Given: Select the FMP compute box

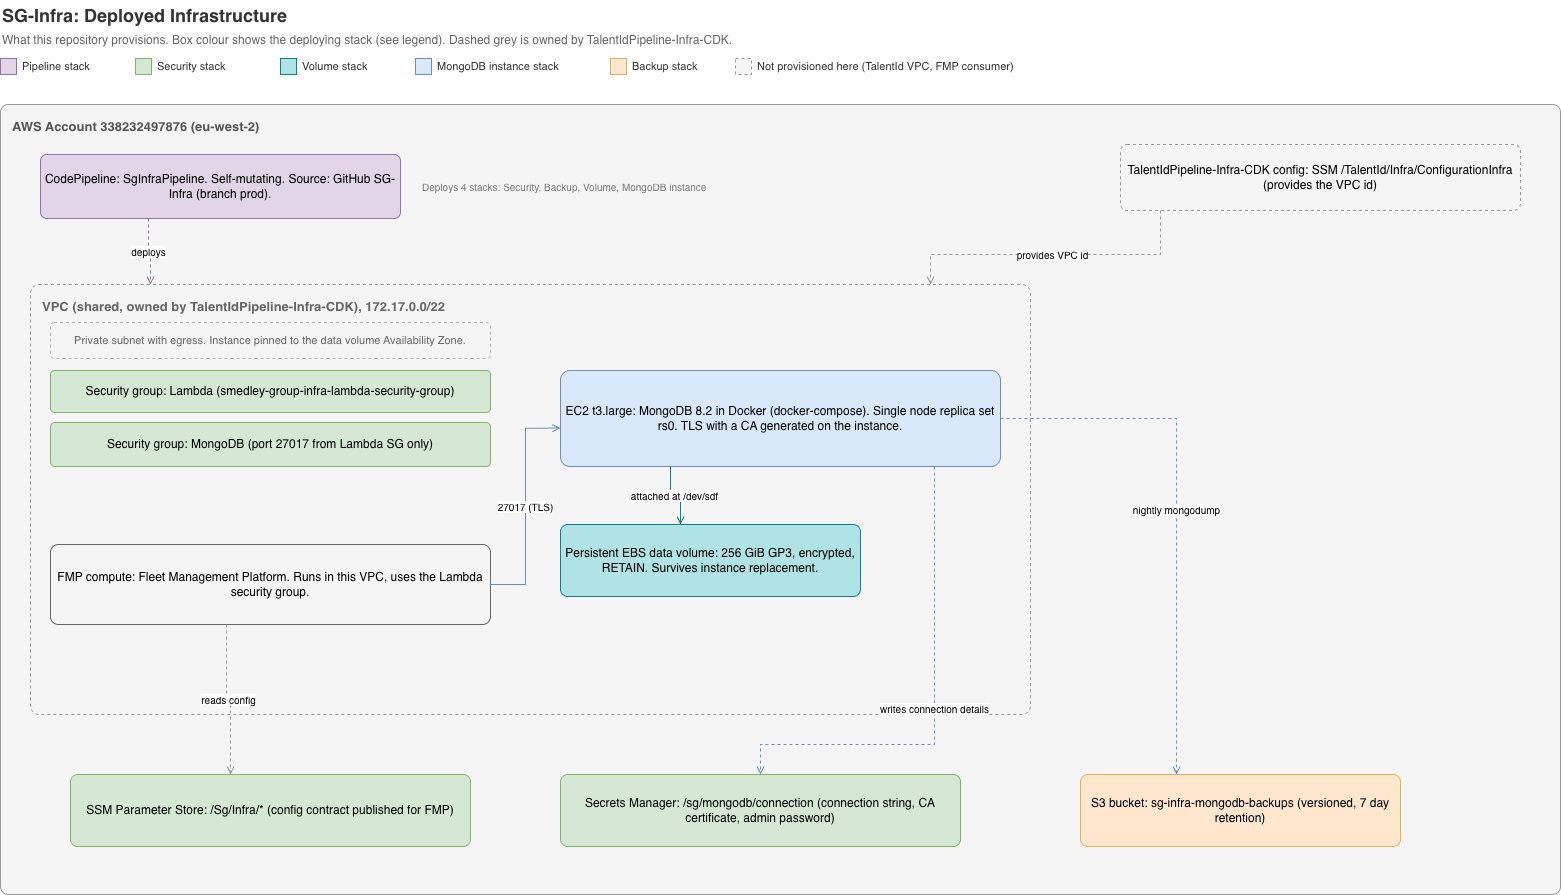Looking at the screenshot, I should 270,584.
